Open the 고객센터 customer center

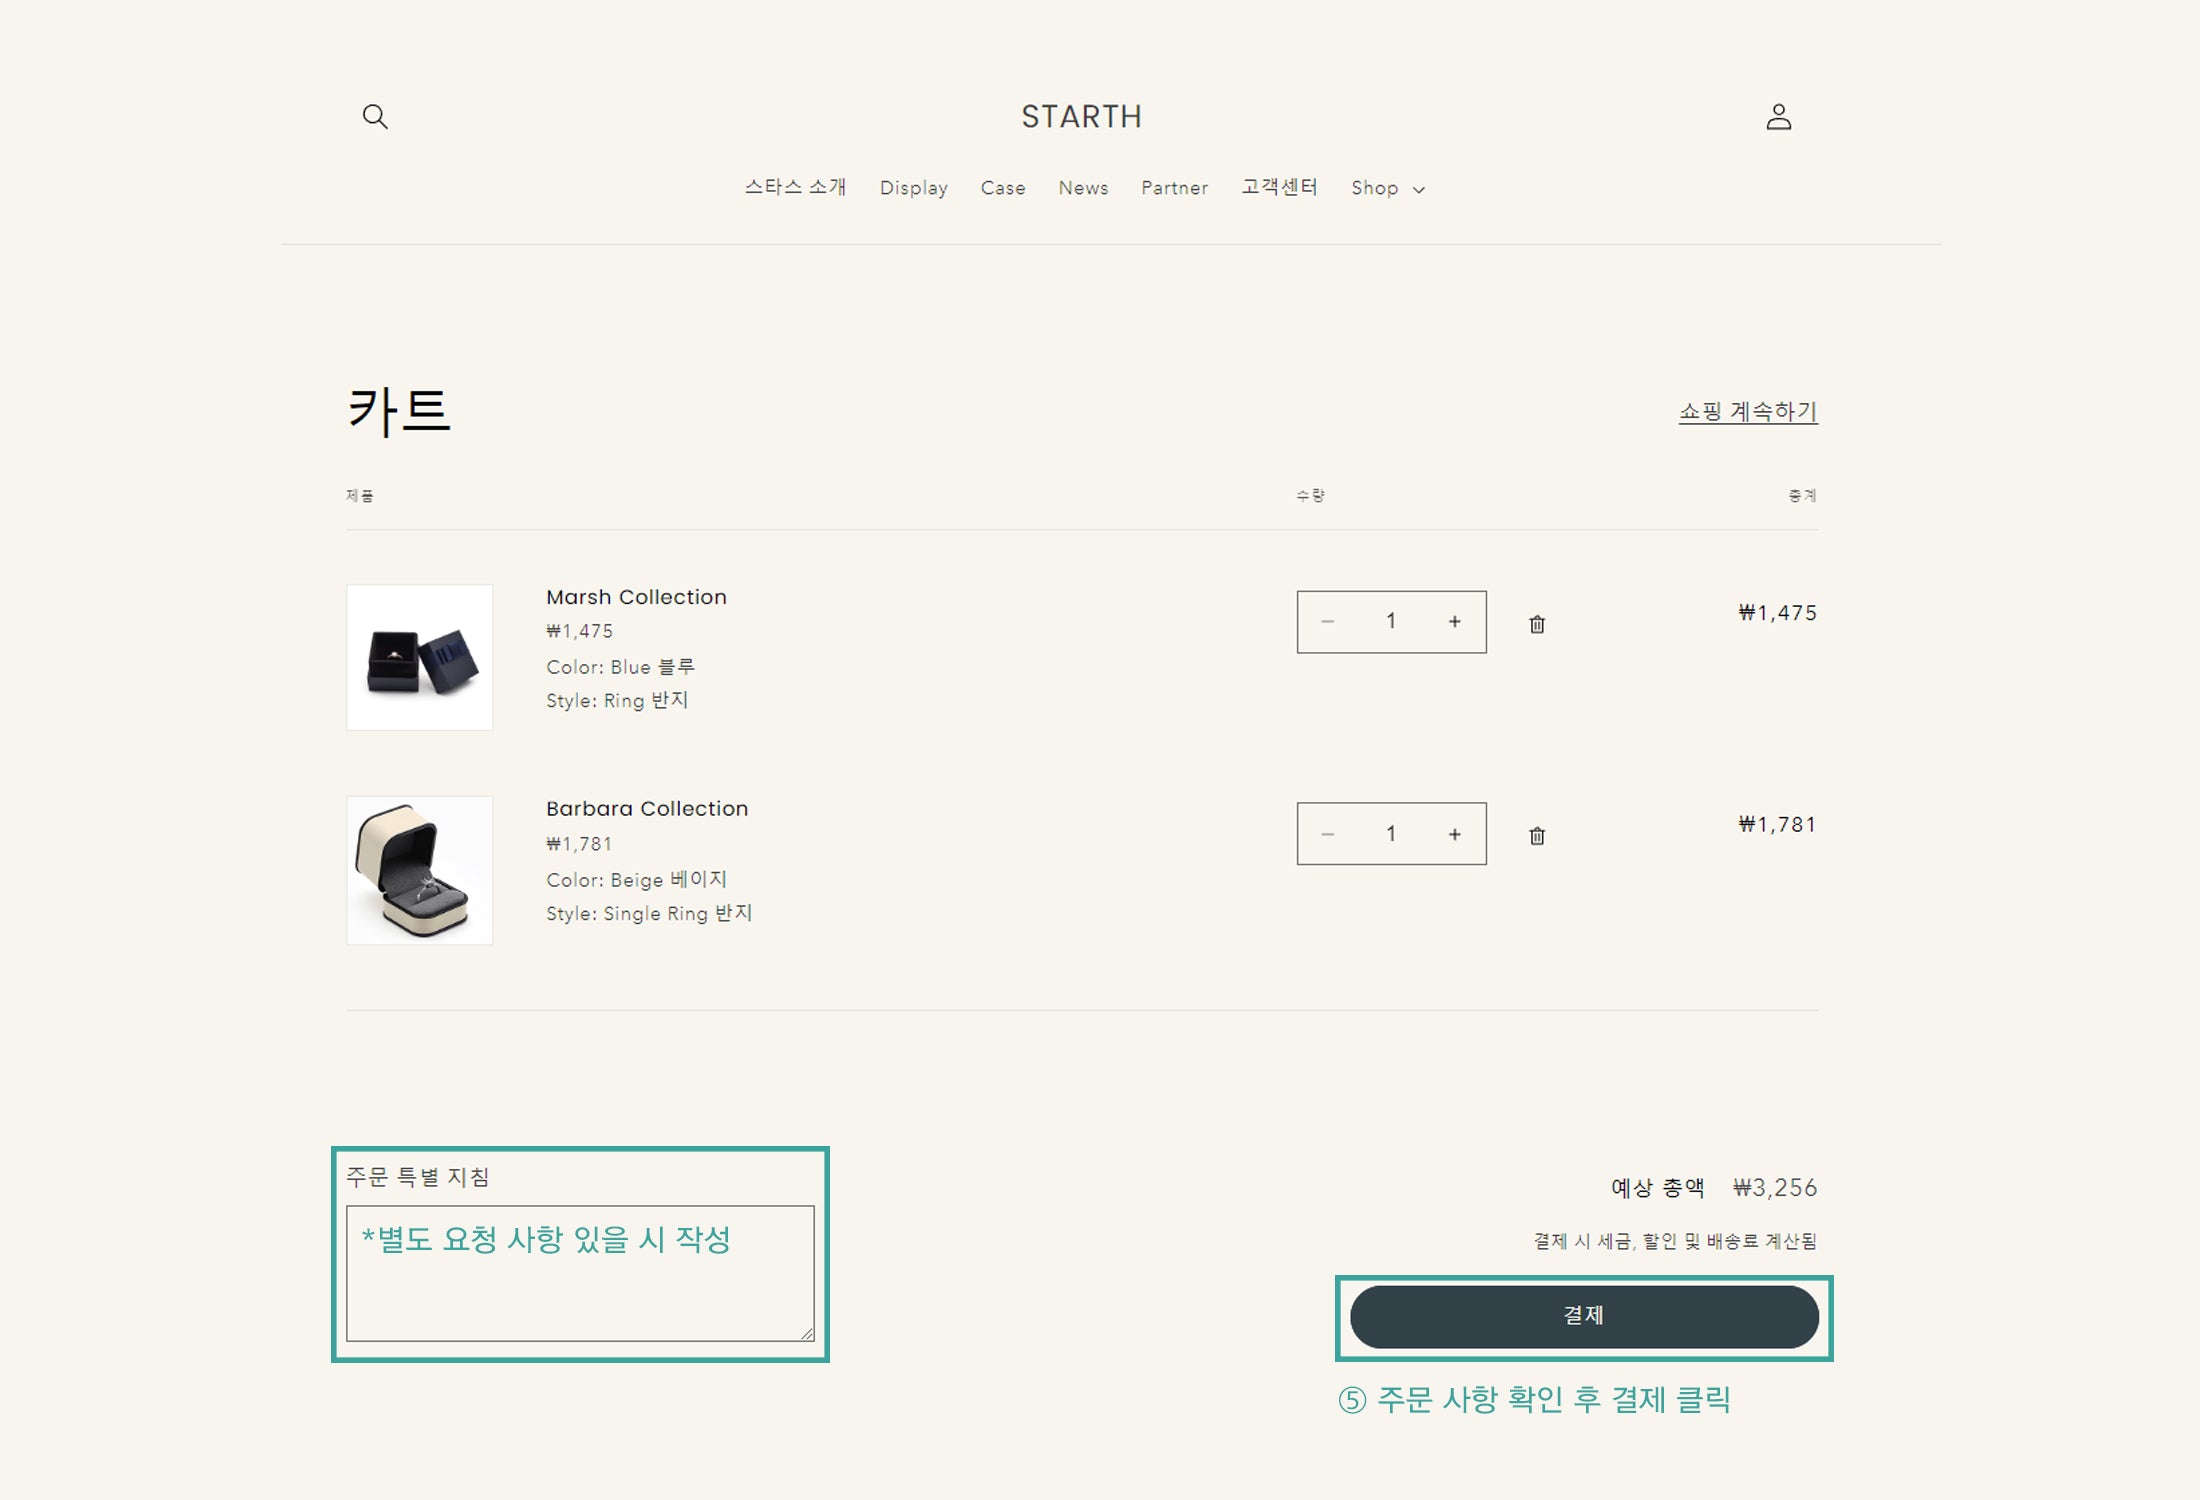[1280, 186]
